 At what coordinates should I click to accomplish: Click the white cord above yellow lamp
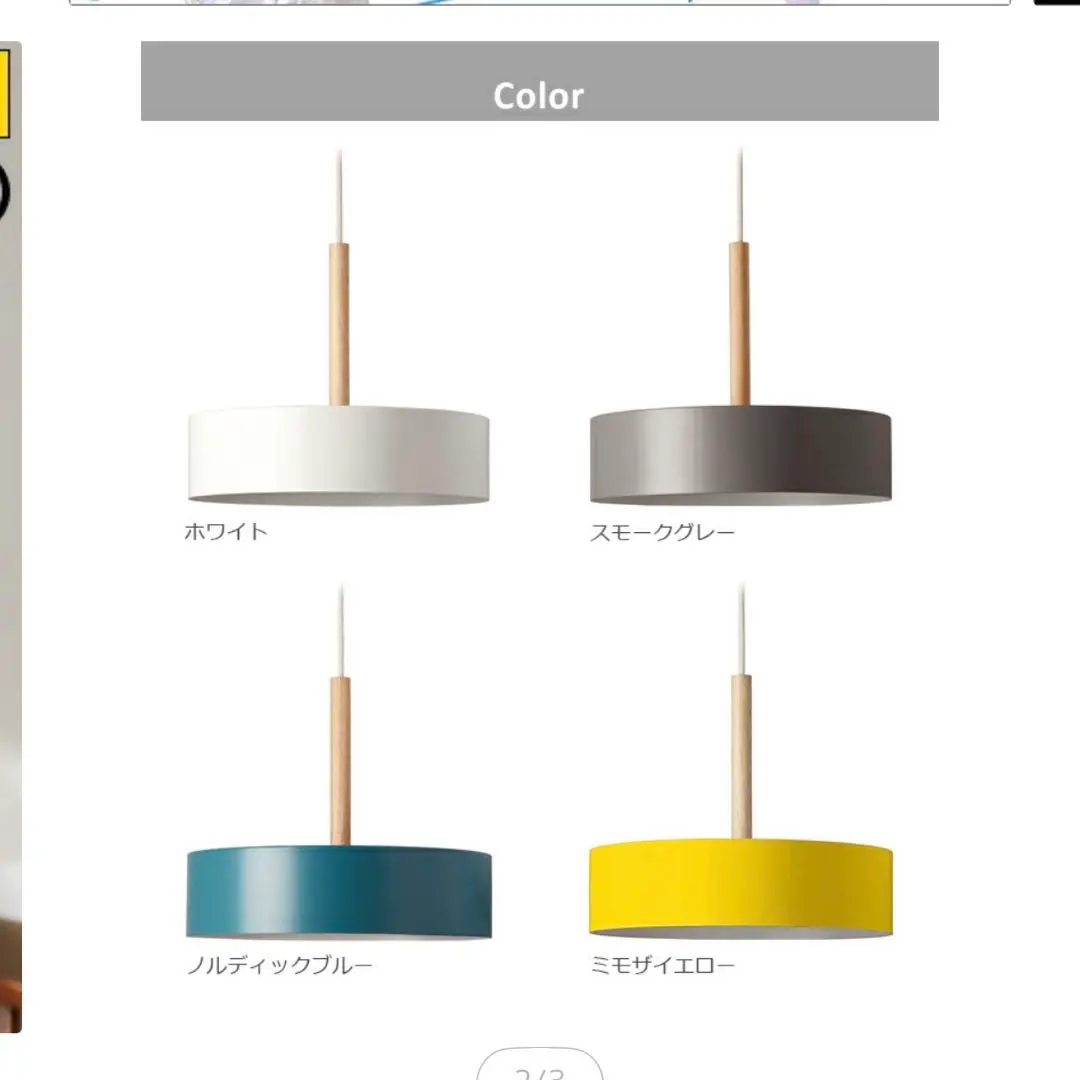(742, 630)
